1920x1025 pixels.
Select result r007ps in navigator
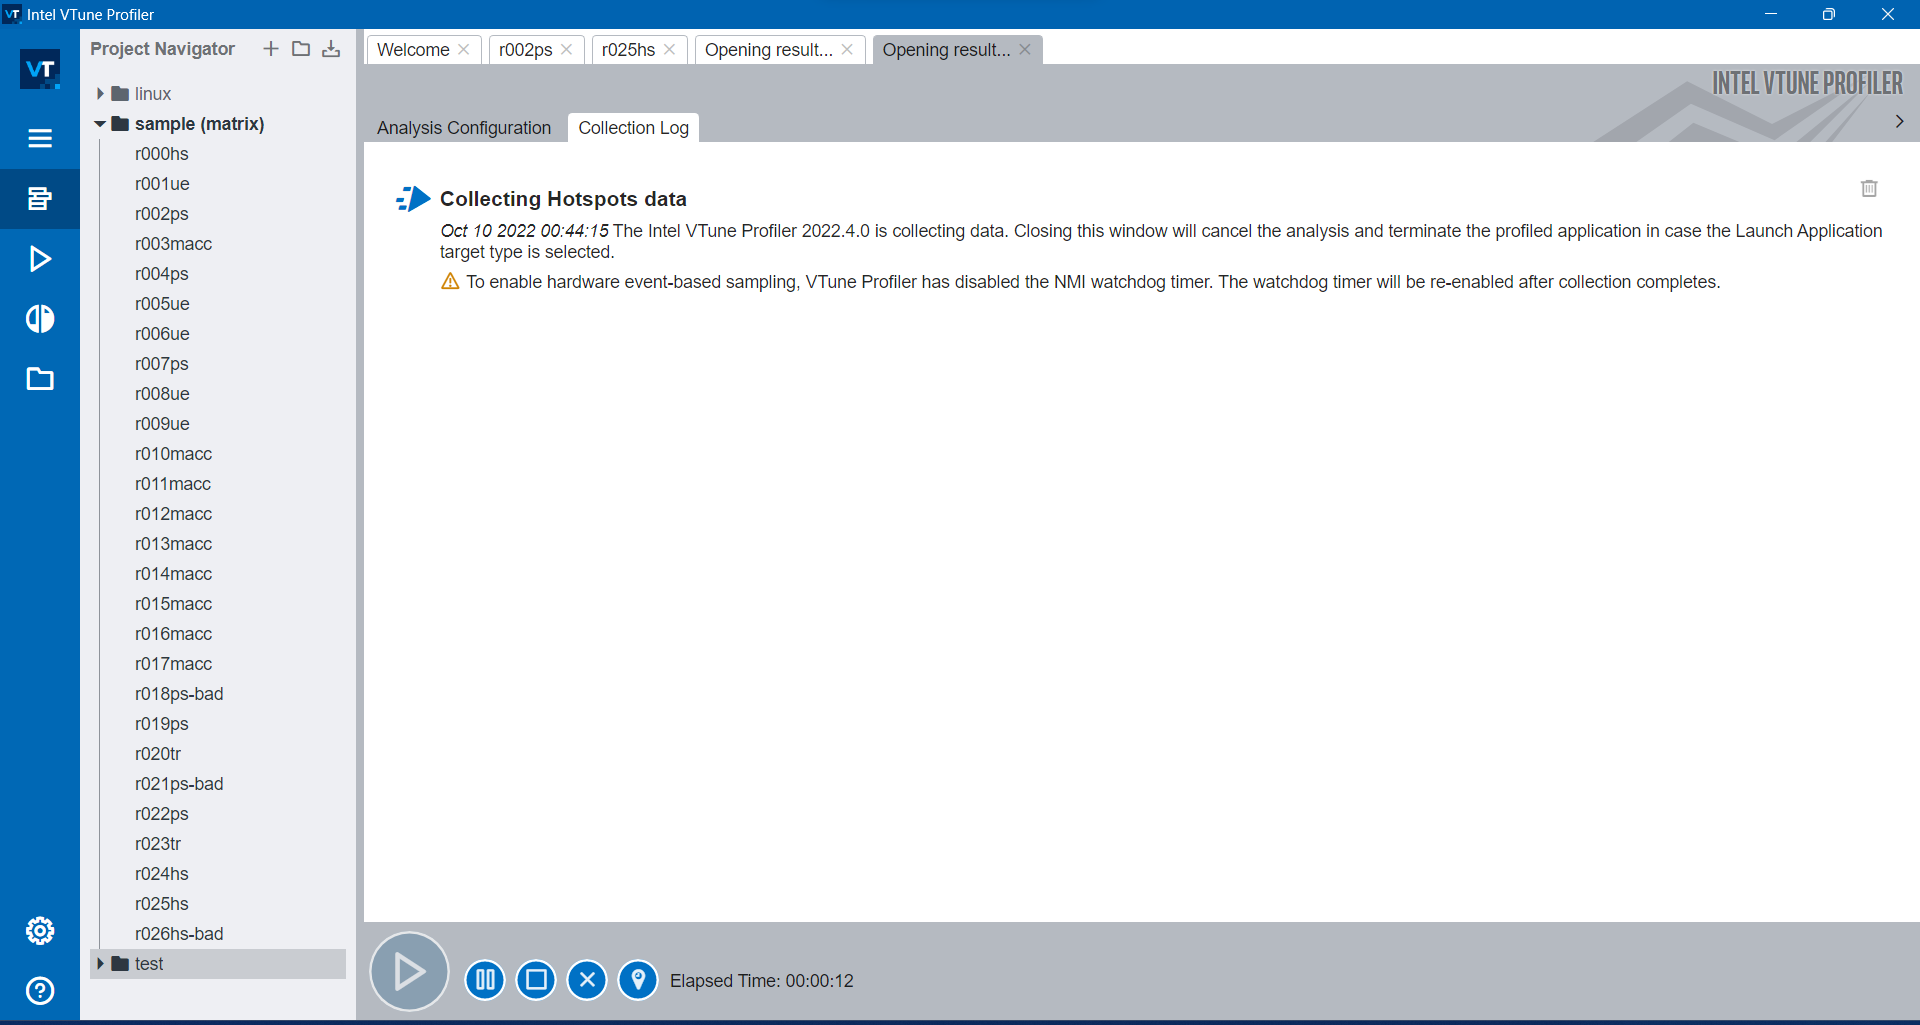[x=162, y=364]
